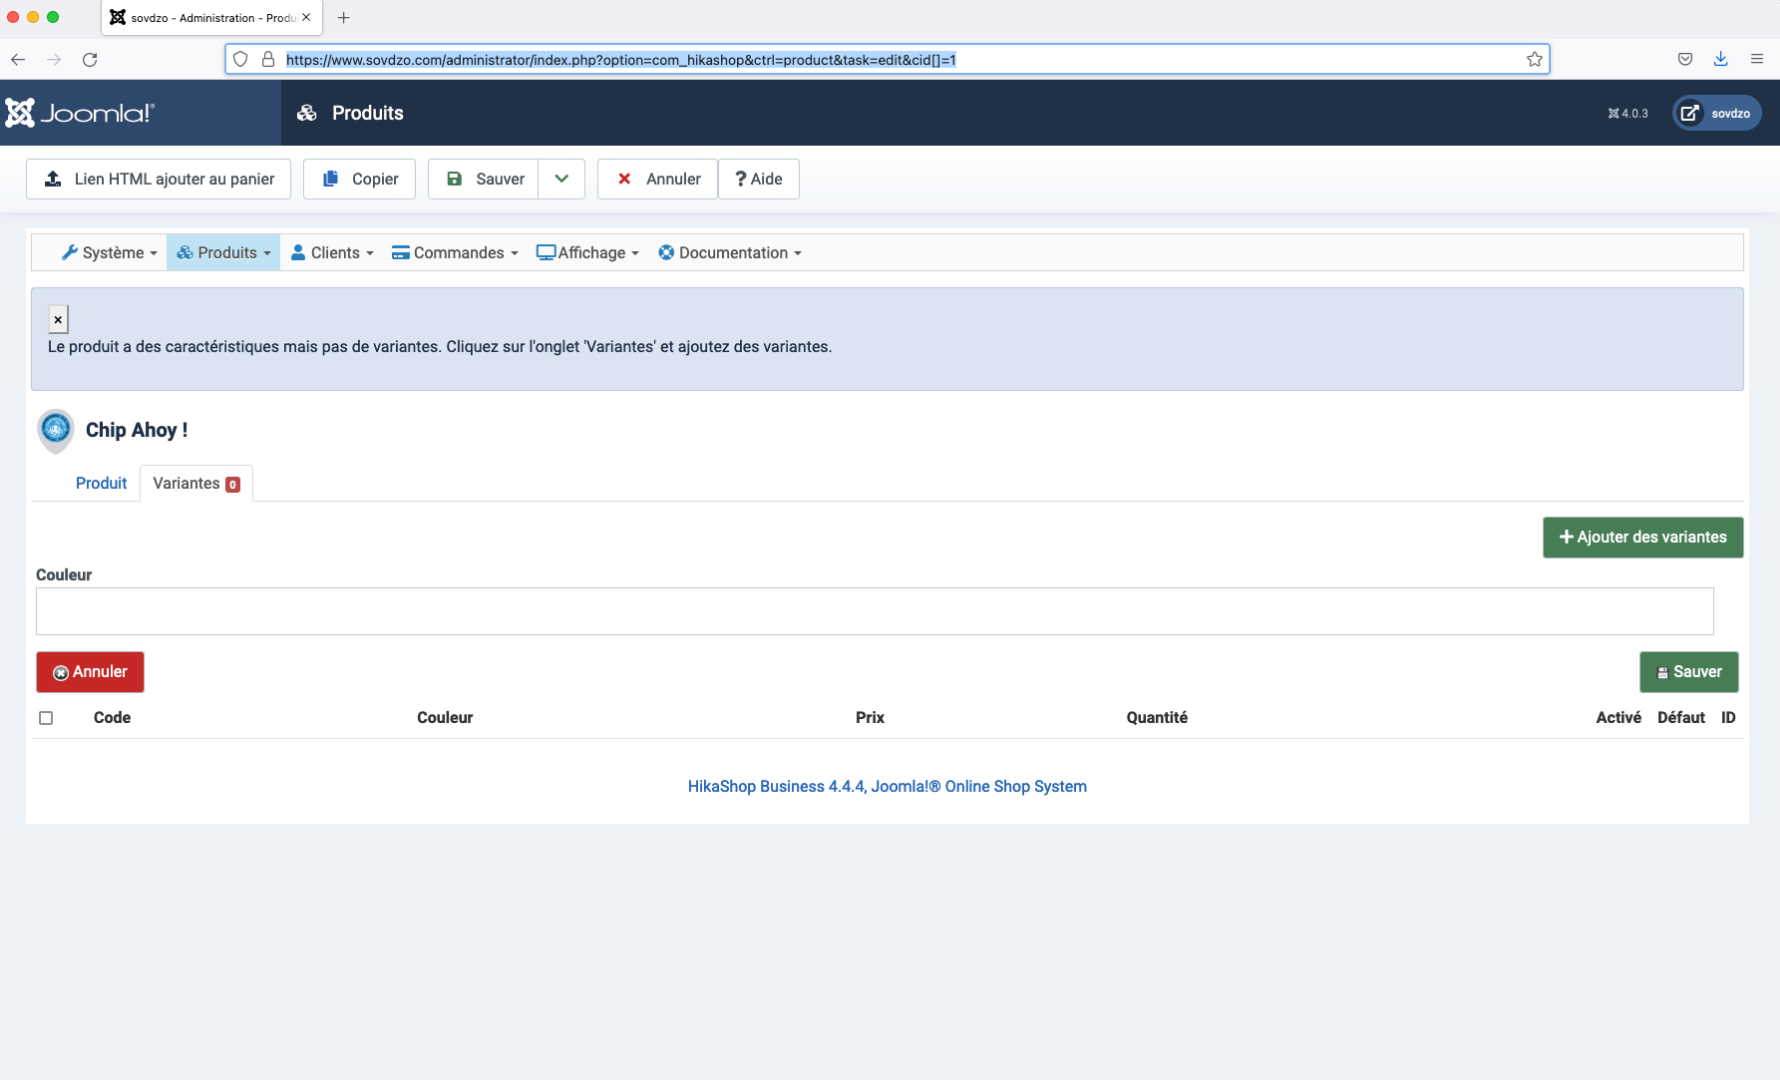Sort variants by Code column header
Viewport: 1780px width, 1080px height.
click(x=112, y=718)
